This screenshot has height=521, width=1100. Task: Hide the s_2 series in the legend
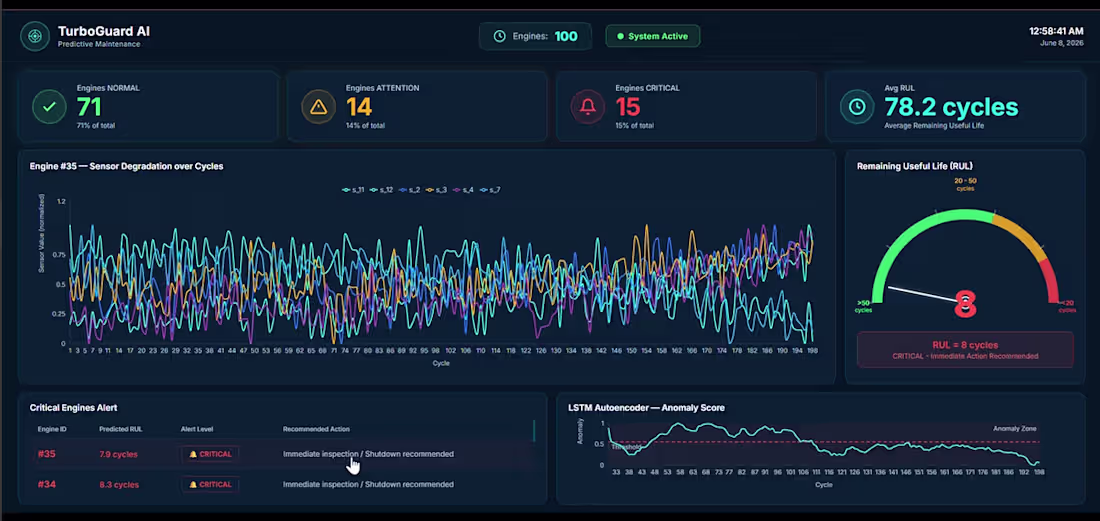tap(409, 190)
